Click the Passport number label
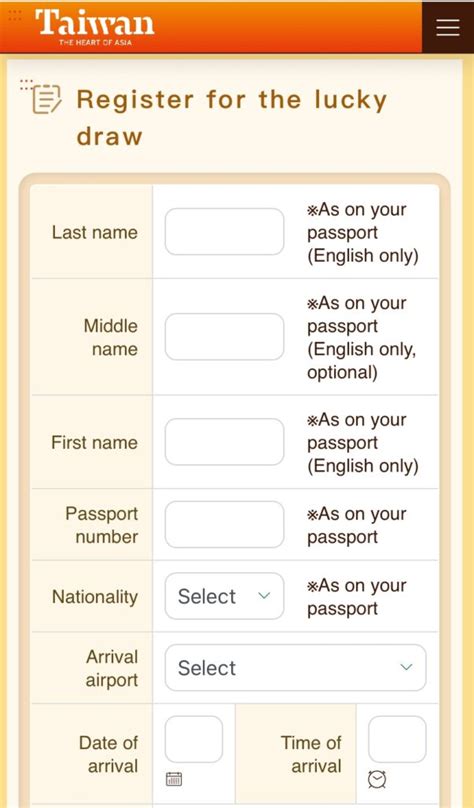474x808 pixels. click(x=101, y=525)
